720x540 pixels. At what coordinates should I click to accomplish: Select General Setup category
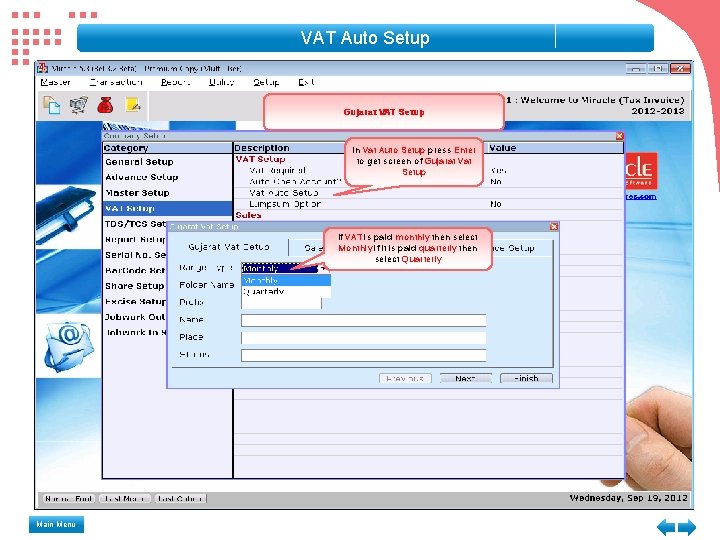[x=168, y=162]
